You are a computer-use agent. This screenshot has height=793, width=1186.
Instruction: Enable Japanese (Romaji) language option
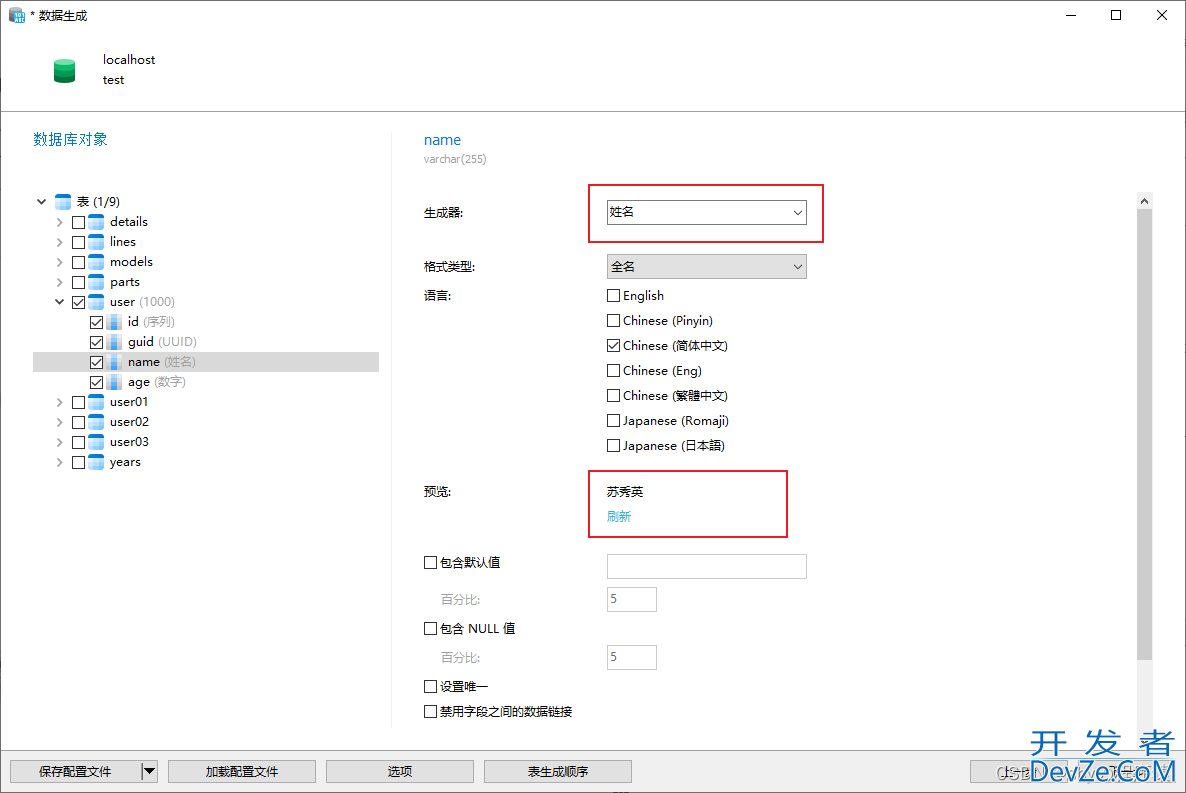(x=613, y=421)
